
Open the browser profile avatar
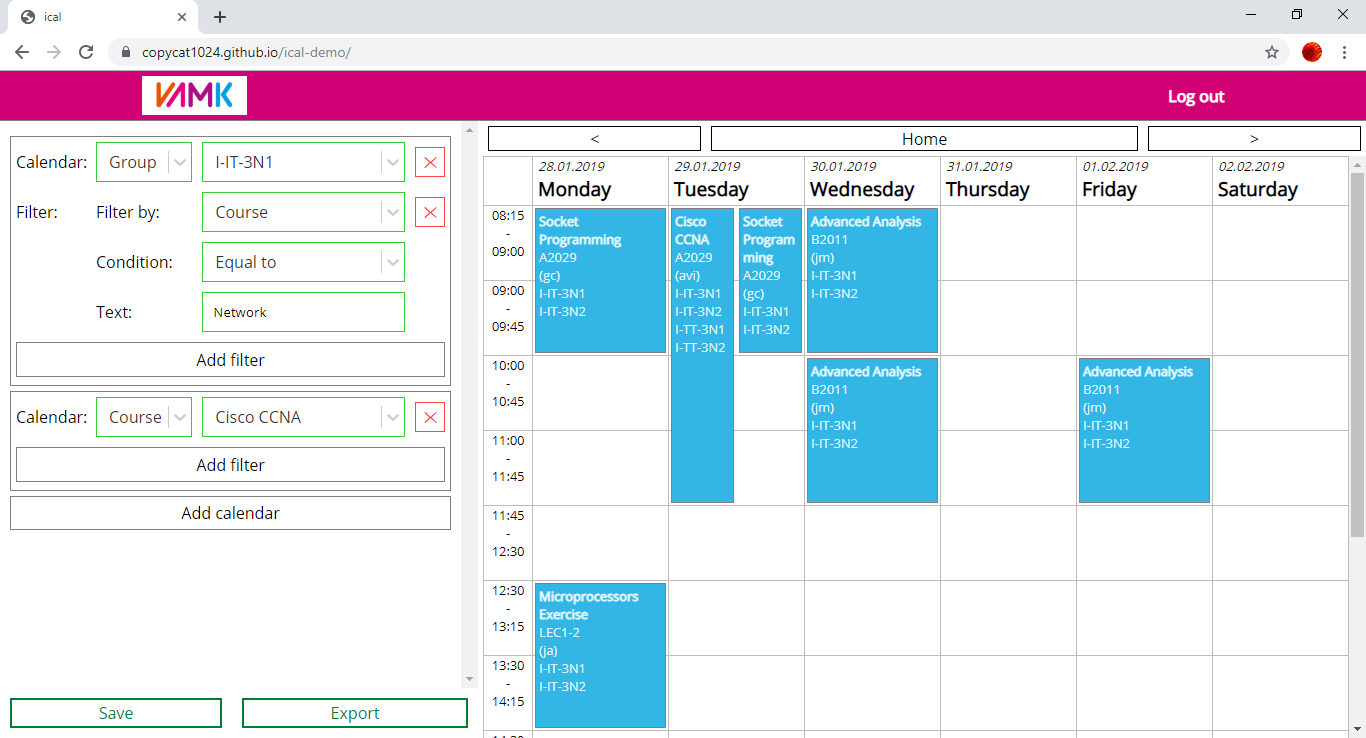click(x=1312, y=52)
